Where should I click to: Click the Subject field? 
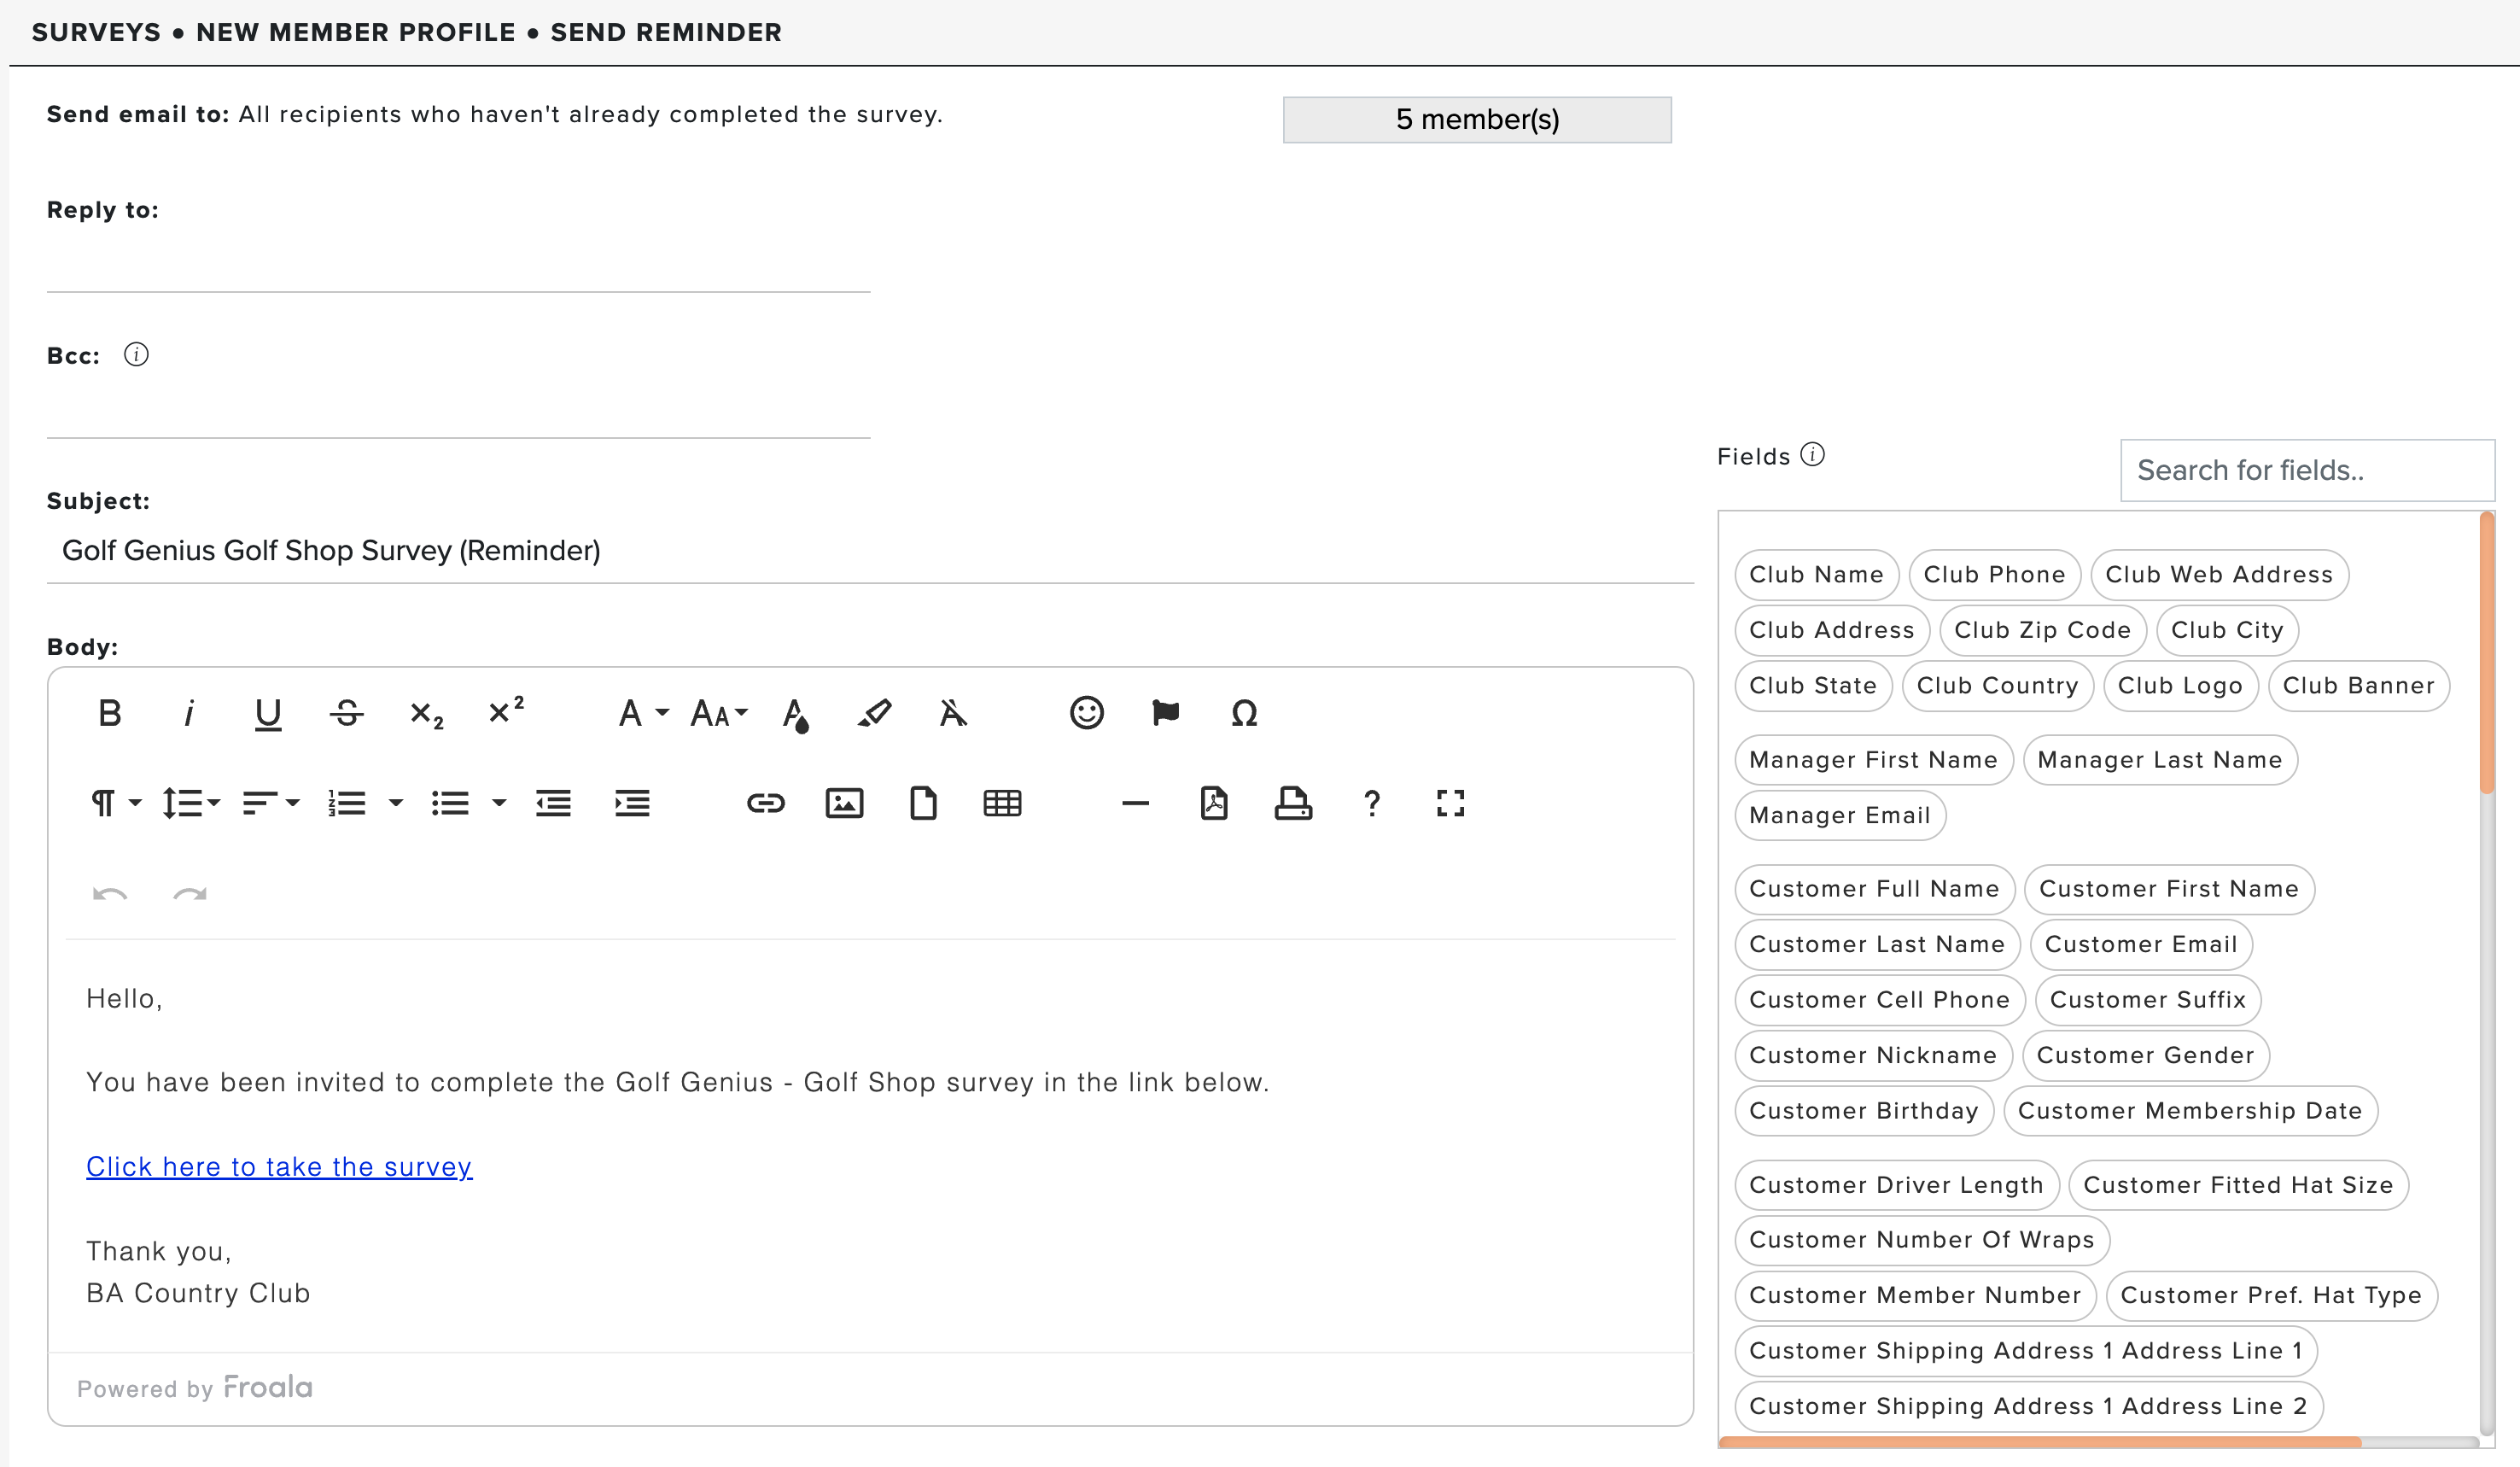click(870, 551)
